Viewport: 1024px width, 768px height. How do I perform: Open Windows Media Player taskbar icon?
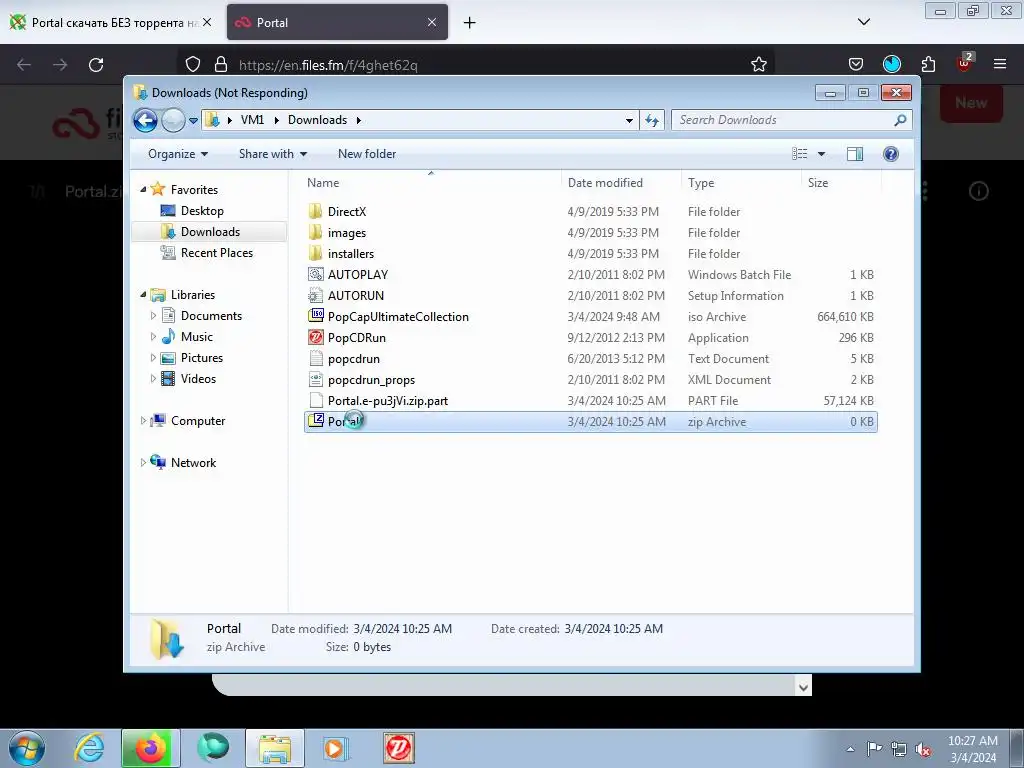[337, 748]
